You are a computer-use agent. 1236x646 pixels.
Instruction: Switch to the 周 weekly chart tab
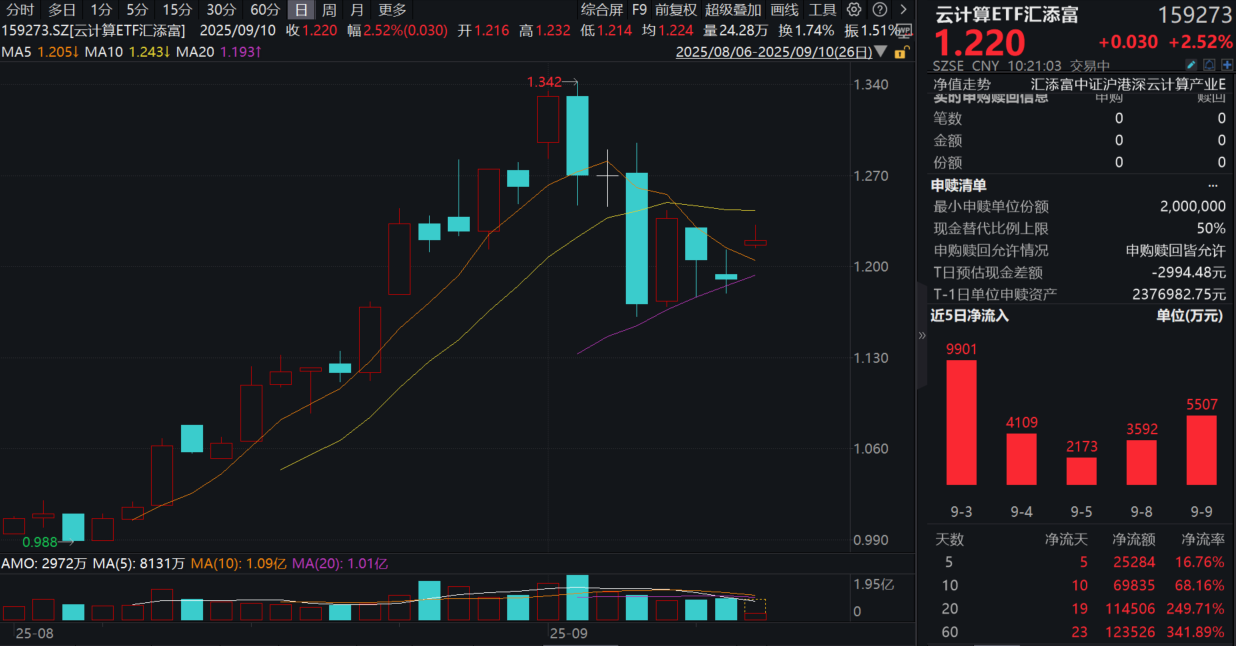pos(328,10)
